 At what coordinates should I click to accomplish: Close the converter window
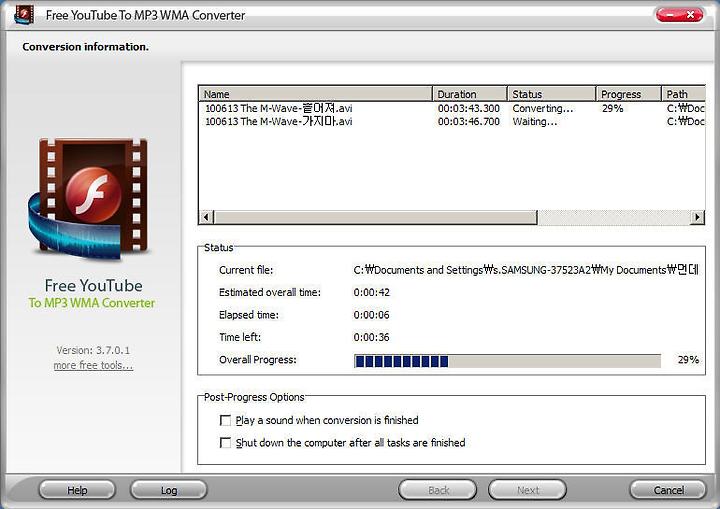pos(691,15)
